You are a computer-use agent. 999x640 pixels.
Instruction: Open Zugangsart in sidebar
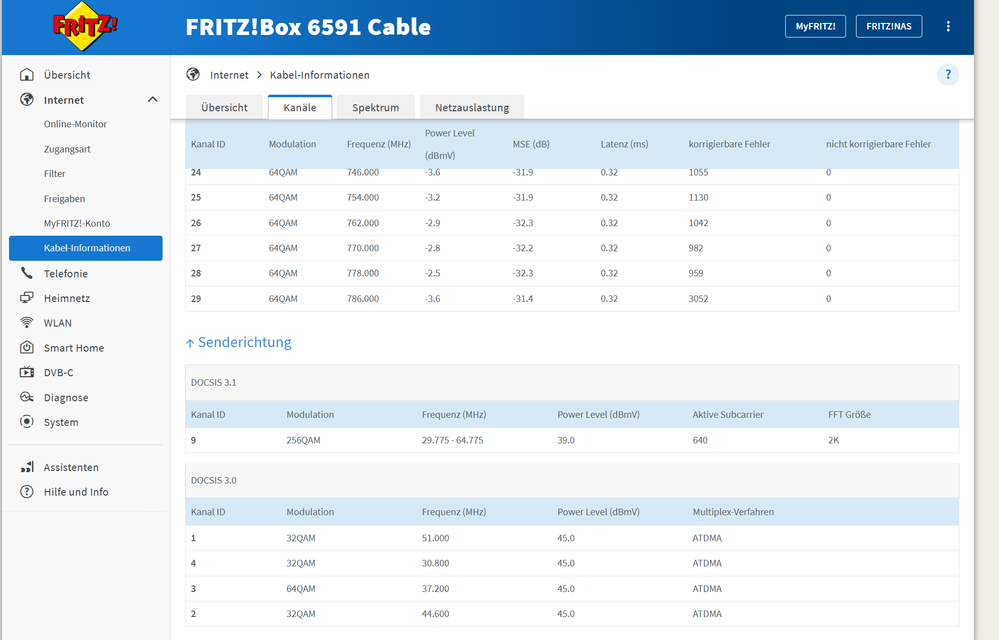[x=67, y=149]
